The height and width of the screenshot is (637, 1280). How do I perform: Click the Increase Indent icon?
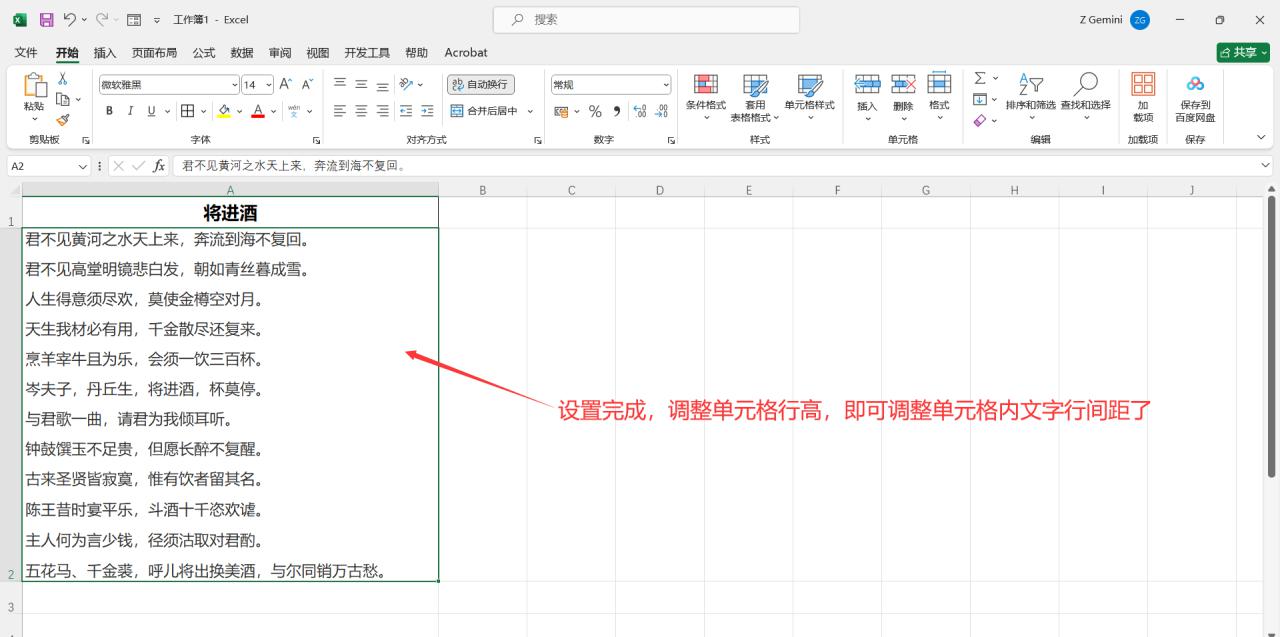coord(427,111)
